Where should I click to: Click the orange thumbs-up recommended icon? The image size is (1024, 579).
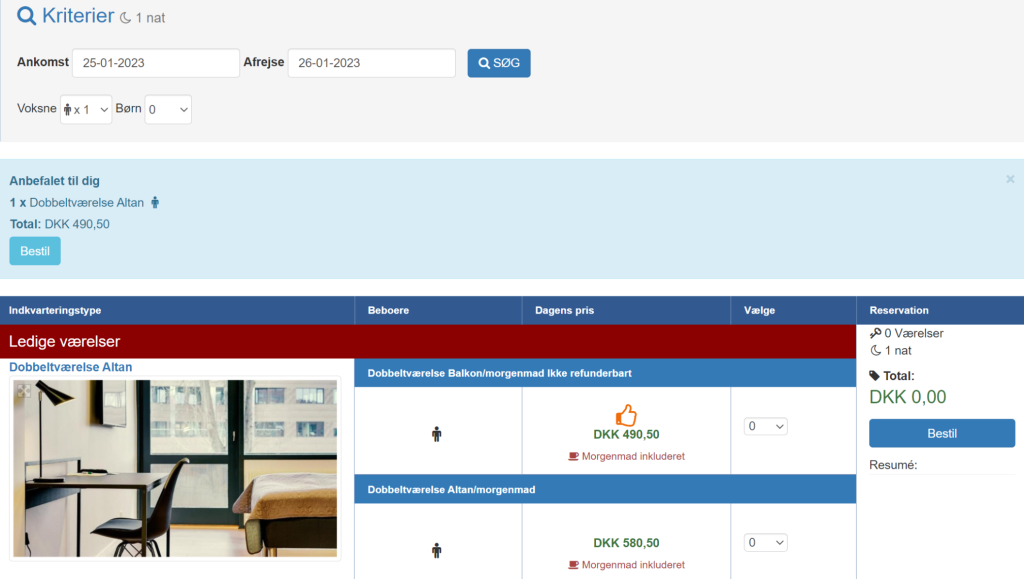pos(626,415)
